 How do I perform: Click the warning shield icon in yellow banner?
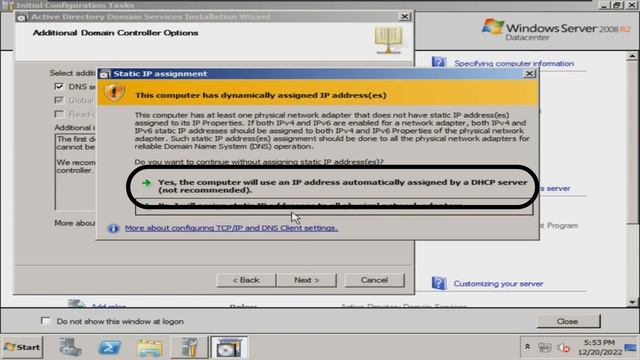[114, 92]
